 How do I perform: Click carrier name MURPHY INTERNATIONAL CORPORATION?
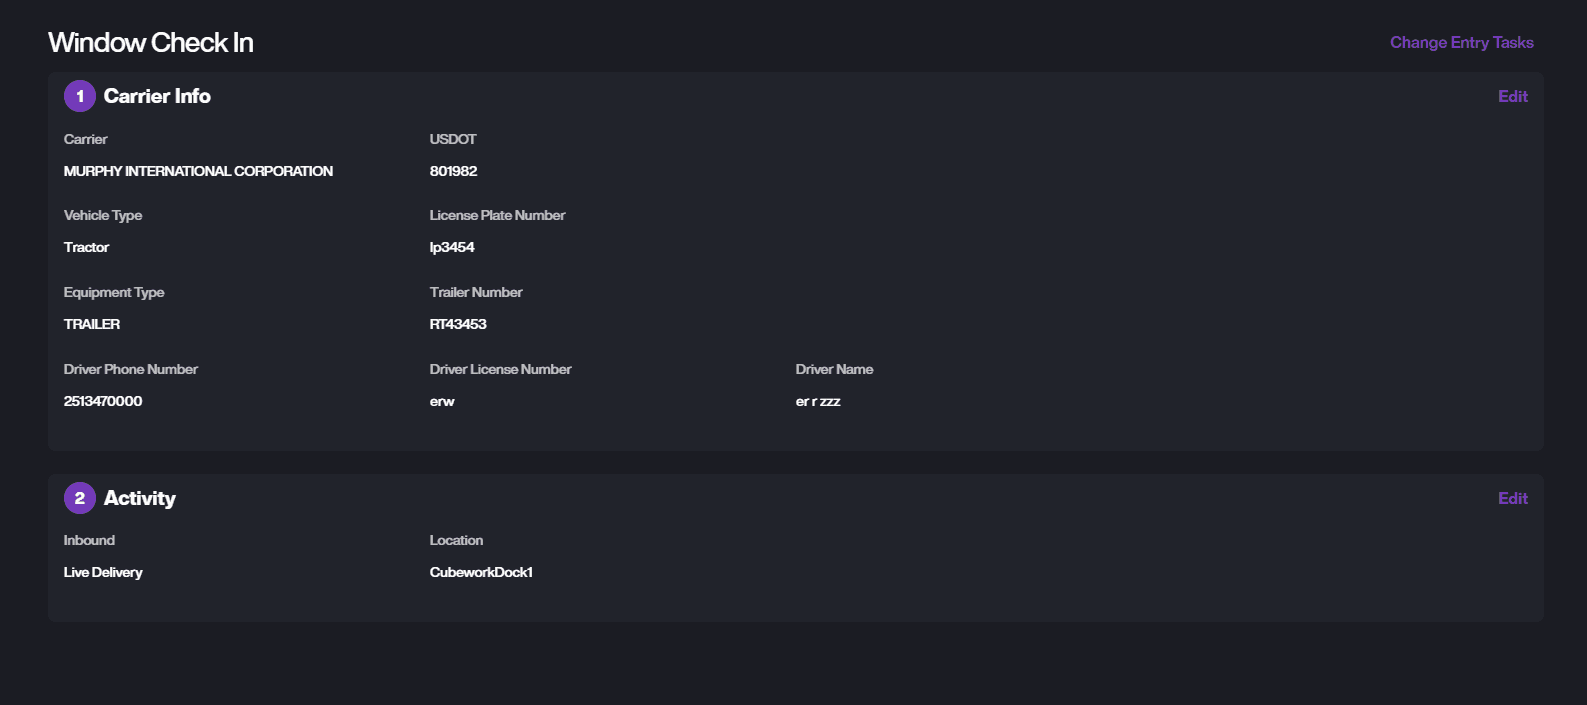pos(198,171)
